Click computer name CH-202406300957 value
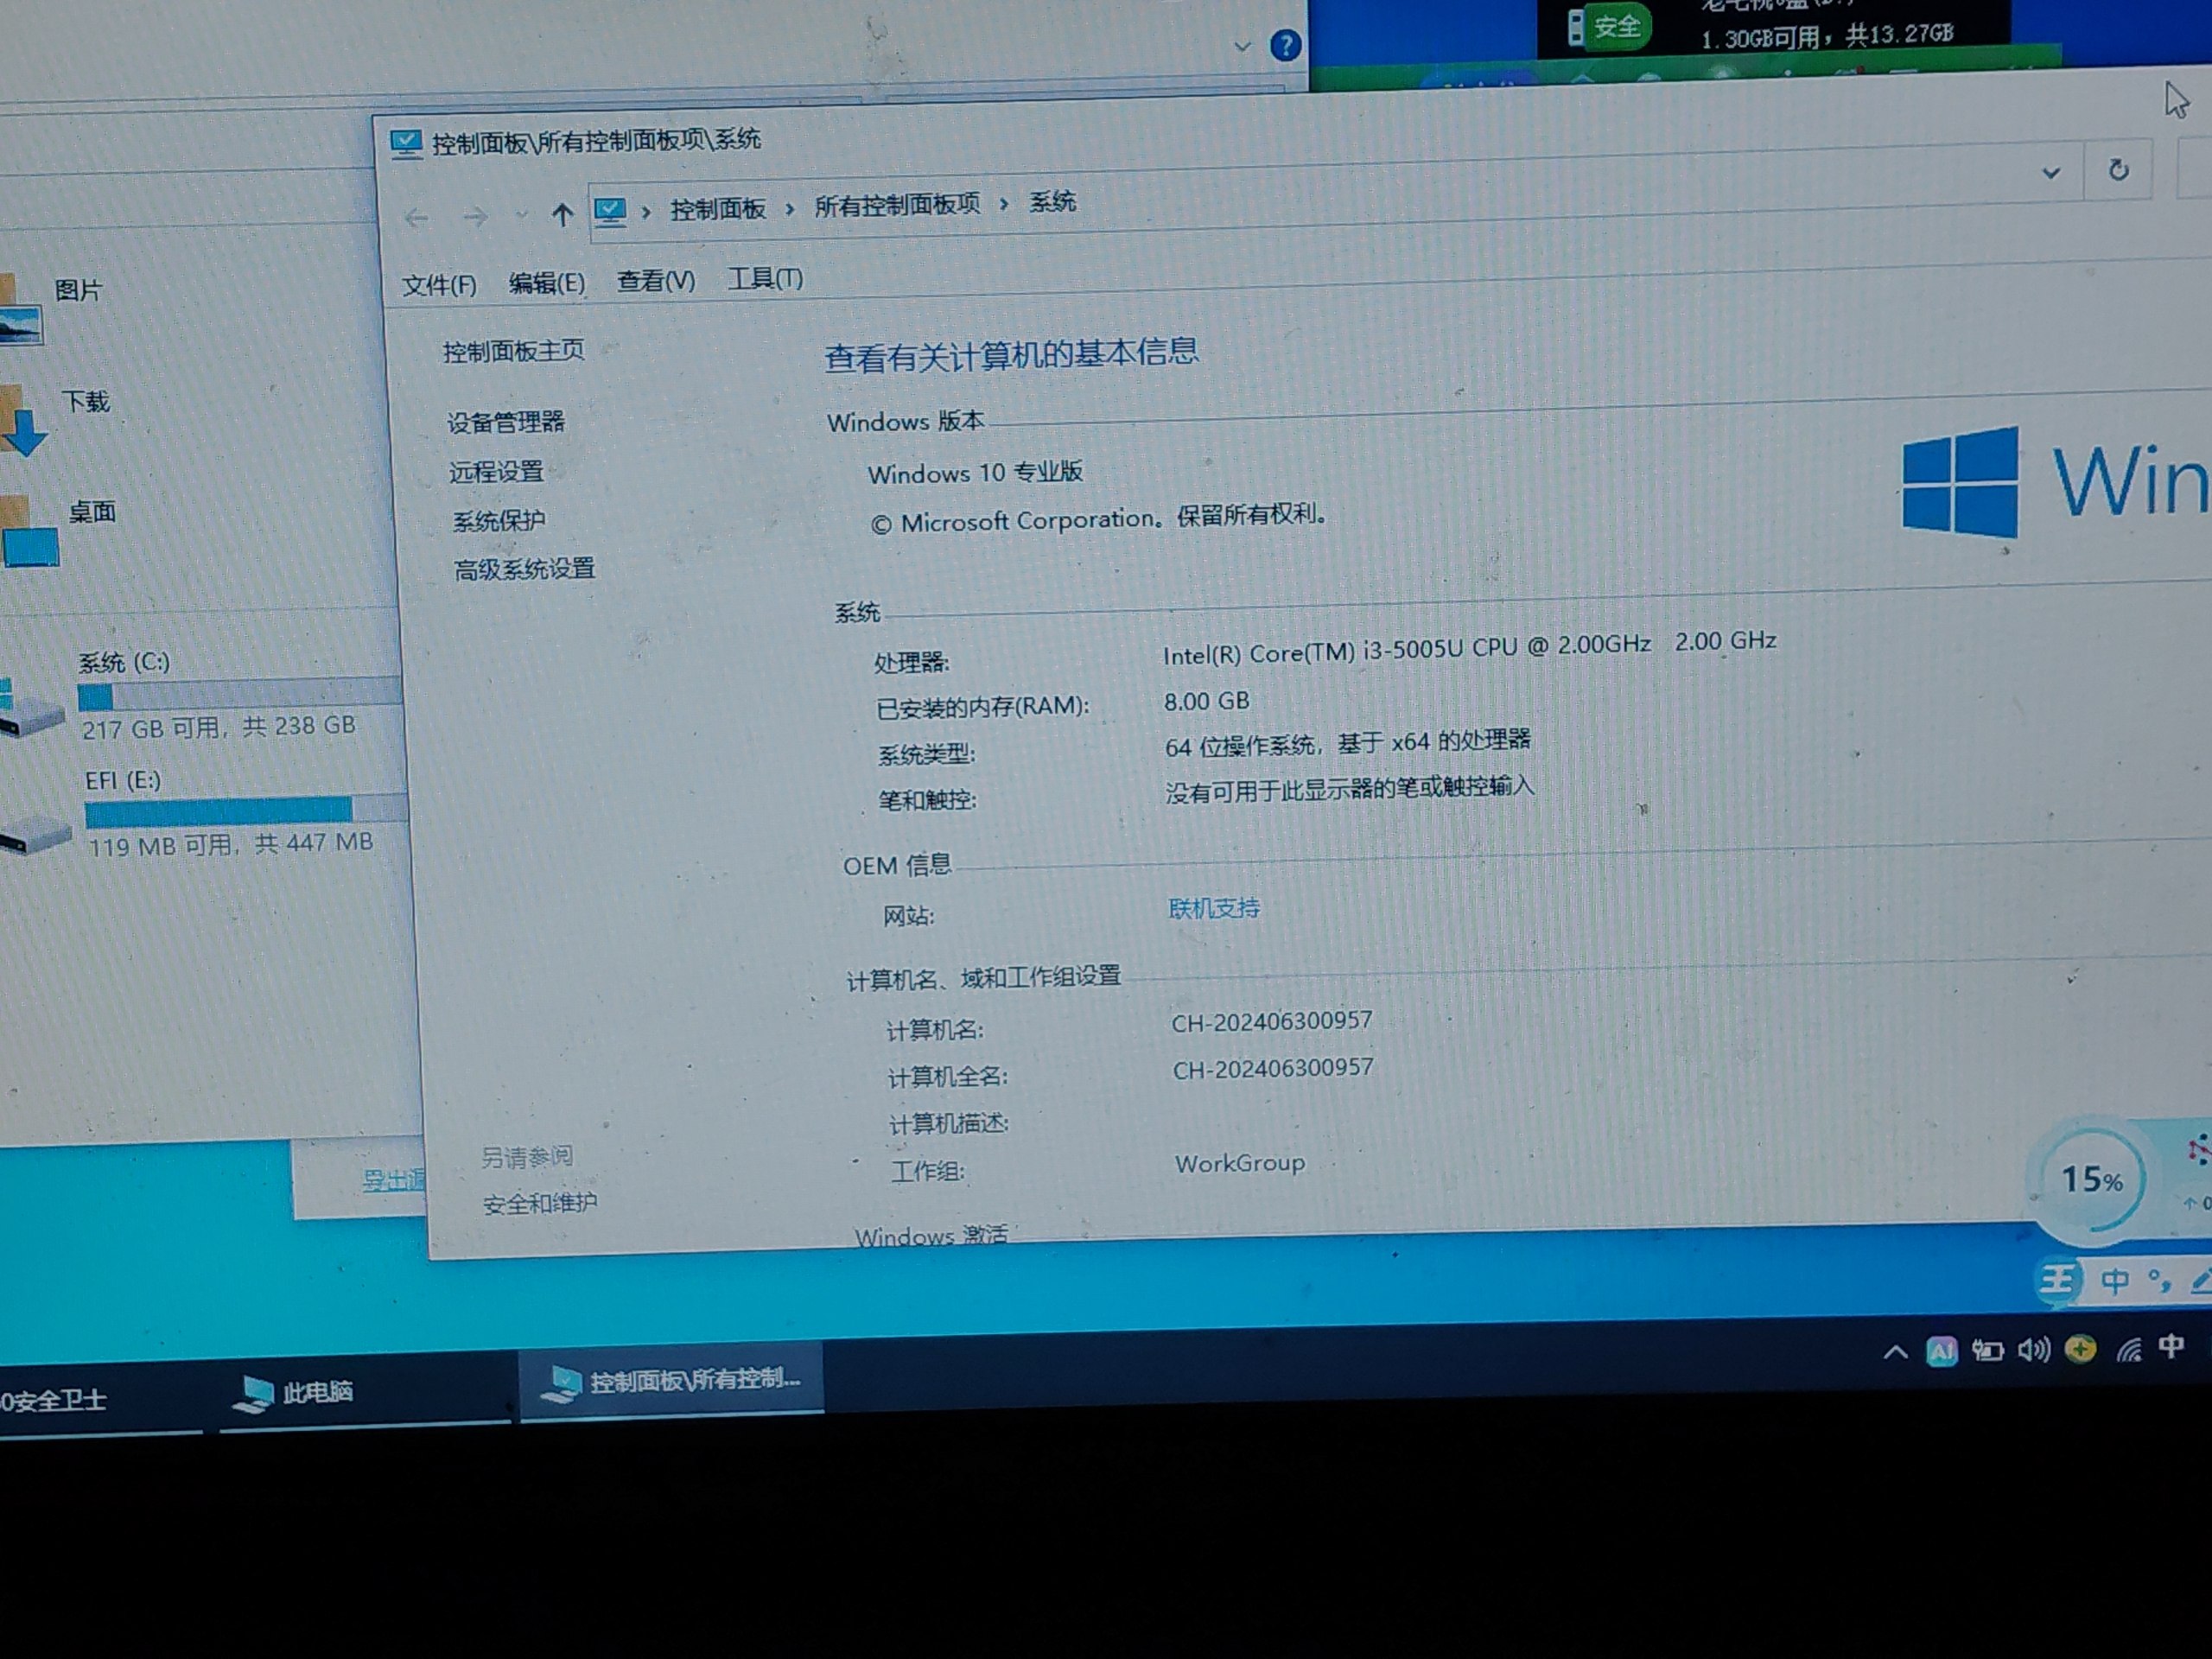 [1272, 1022]
